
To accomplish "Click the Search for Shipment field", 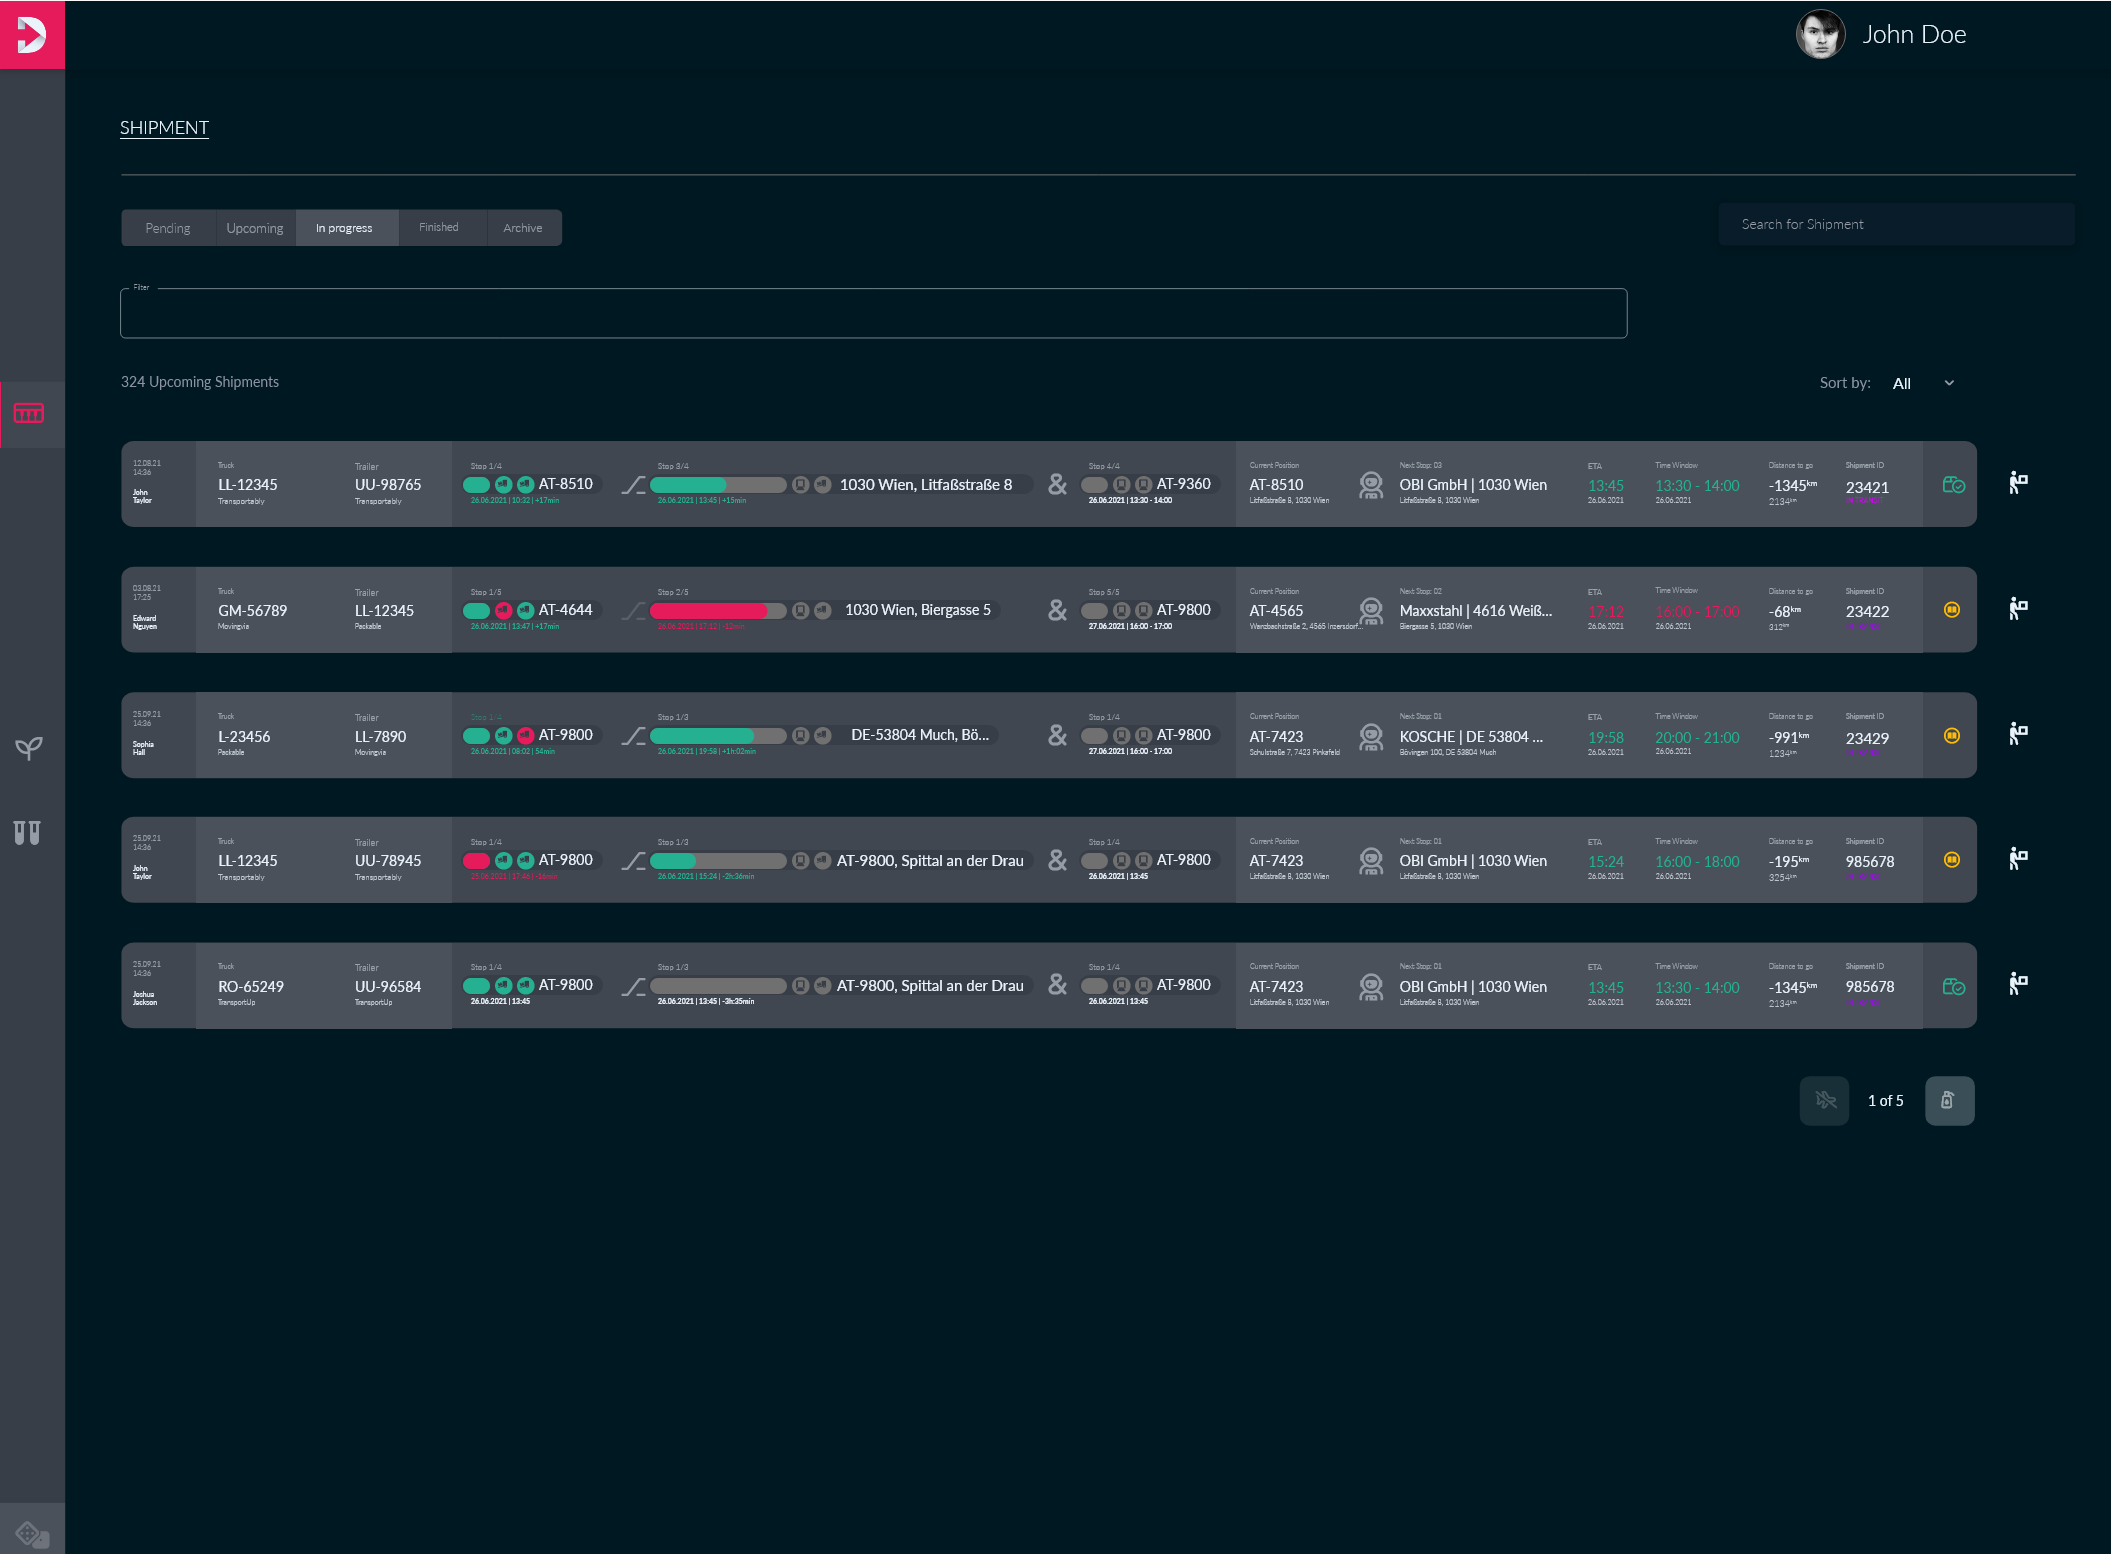I will point(1895,225).
